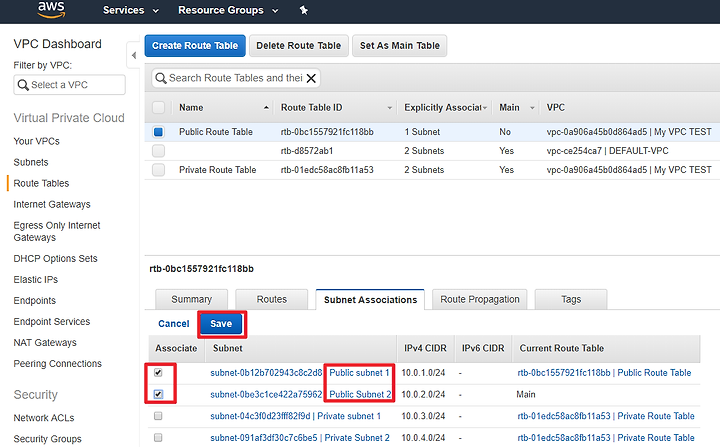Open NAT Gateways in sidebar
Image resolution: width=720 pixels, height=447 pixels.
(45, 343)
